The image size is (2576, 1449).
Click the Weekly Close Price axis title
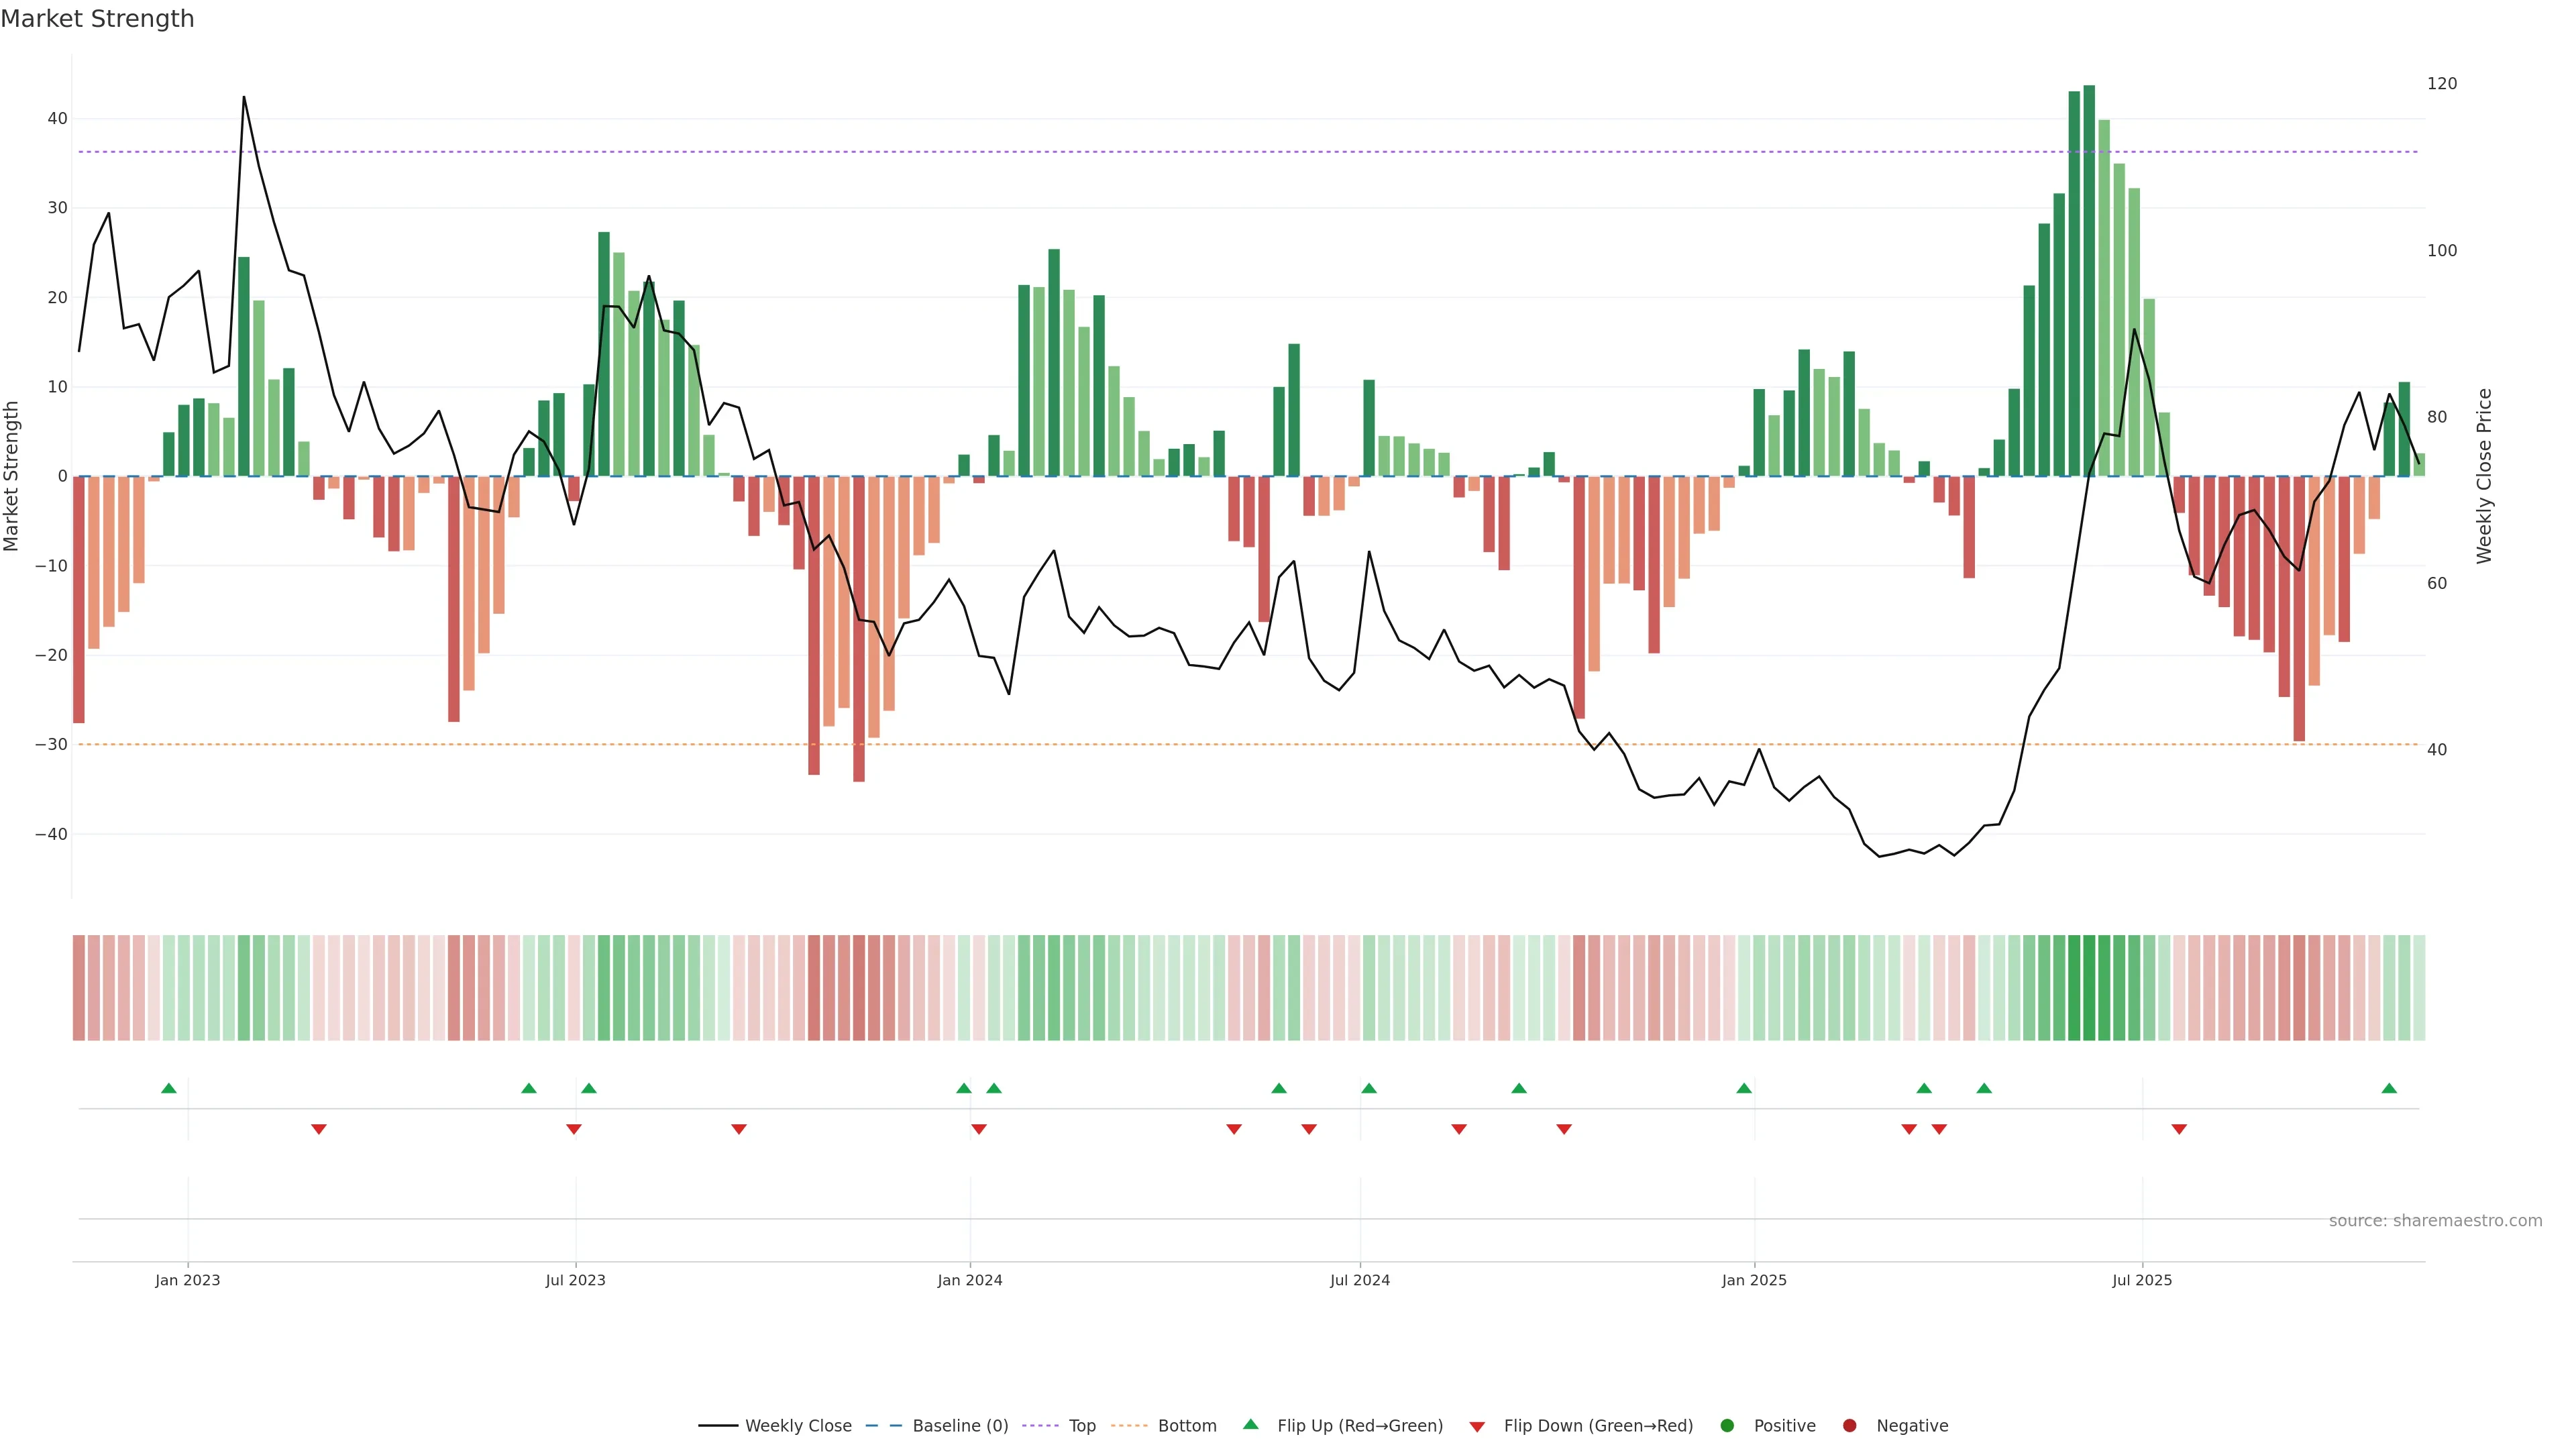2484,476
